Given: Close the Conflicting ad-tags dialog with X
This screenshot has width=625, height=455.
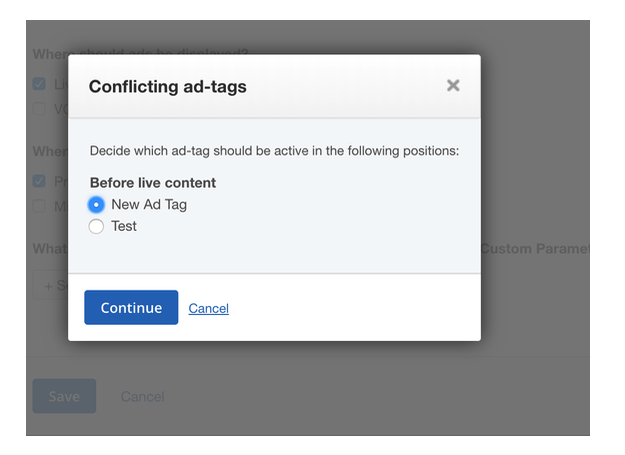Looking at the screenshot, I should [453, 85].
